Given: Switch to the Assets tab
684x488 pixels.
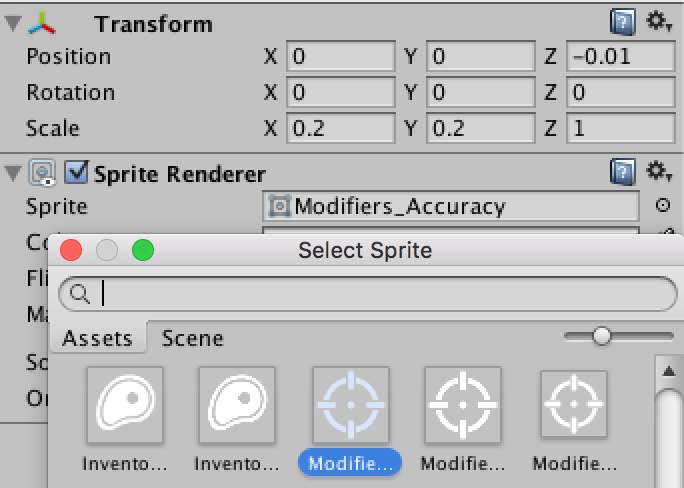Looking at the screenshot, I should [x=97, y=338].
